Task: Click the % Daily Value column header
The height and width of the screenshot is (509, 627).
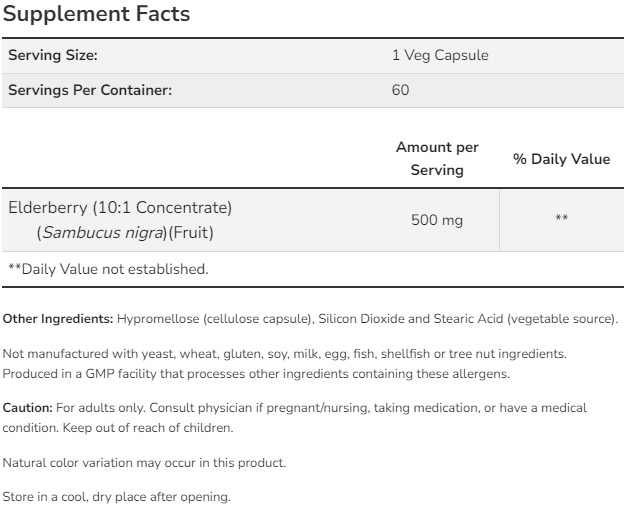Action: point(561,159)
